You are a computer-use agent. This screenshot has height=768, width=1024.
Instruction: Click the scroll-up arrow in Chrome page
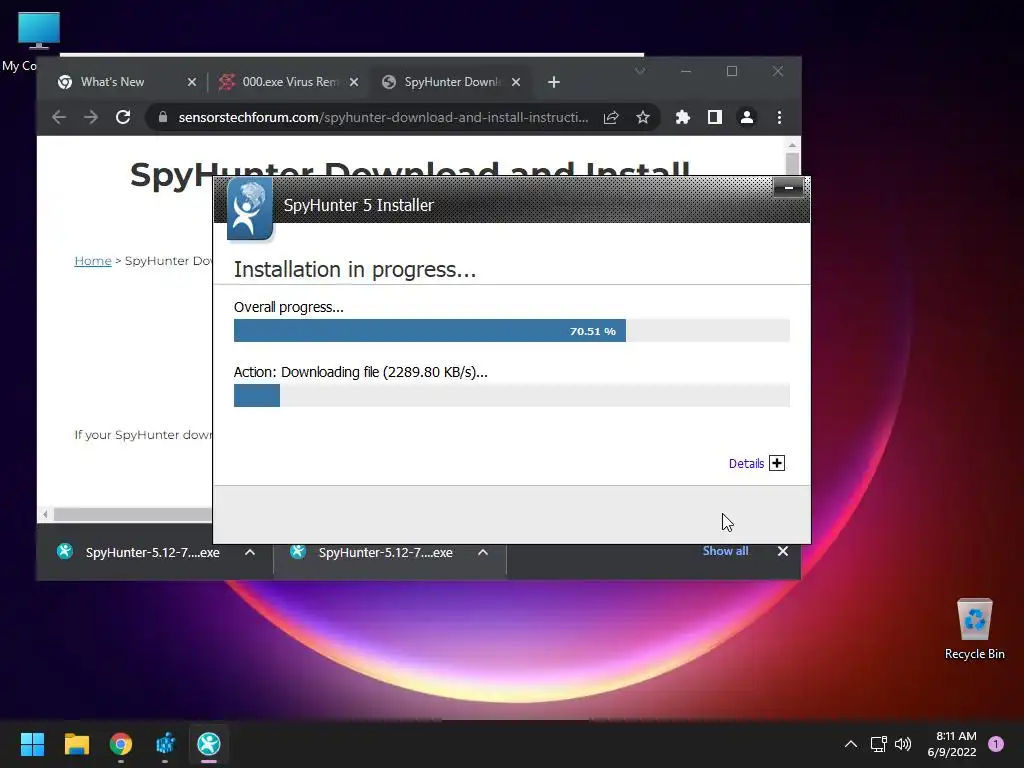792,145
